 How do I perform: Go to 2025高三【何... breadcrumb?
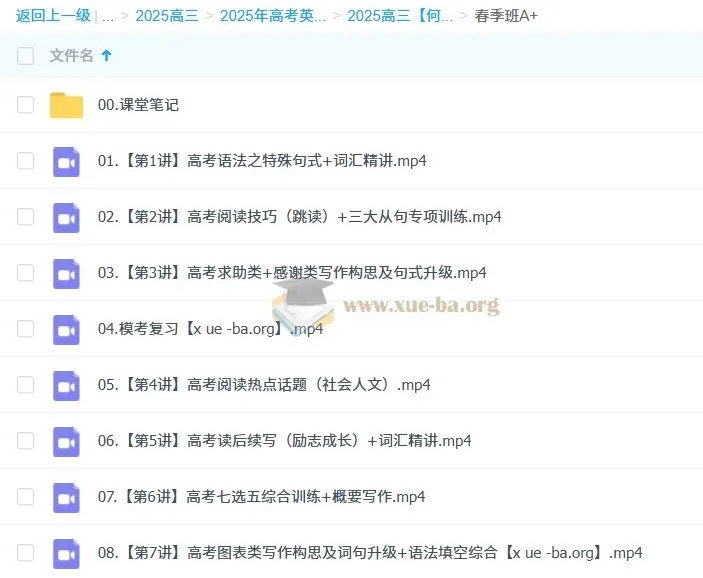(x=400, y=16)
